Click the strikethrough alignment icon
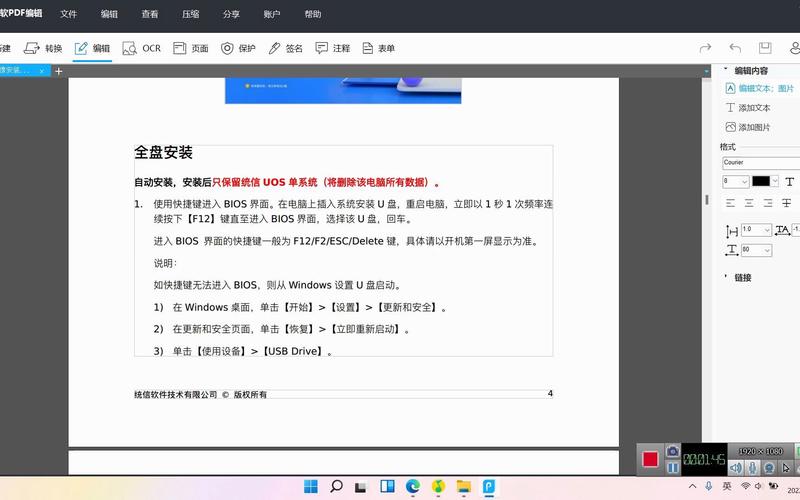This screenshot has height=500, width=800. 786,203
